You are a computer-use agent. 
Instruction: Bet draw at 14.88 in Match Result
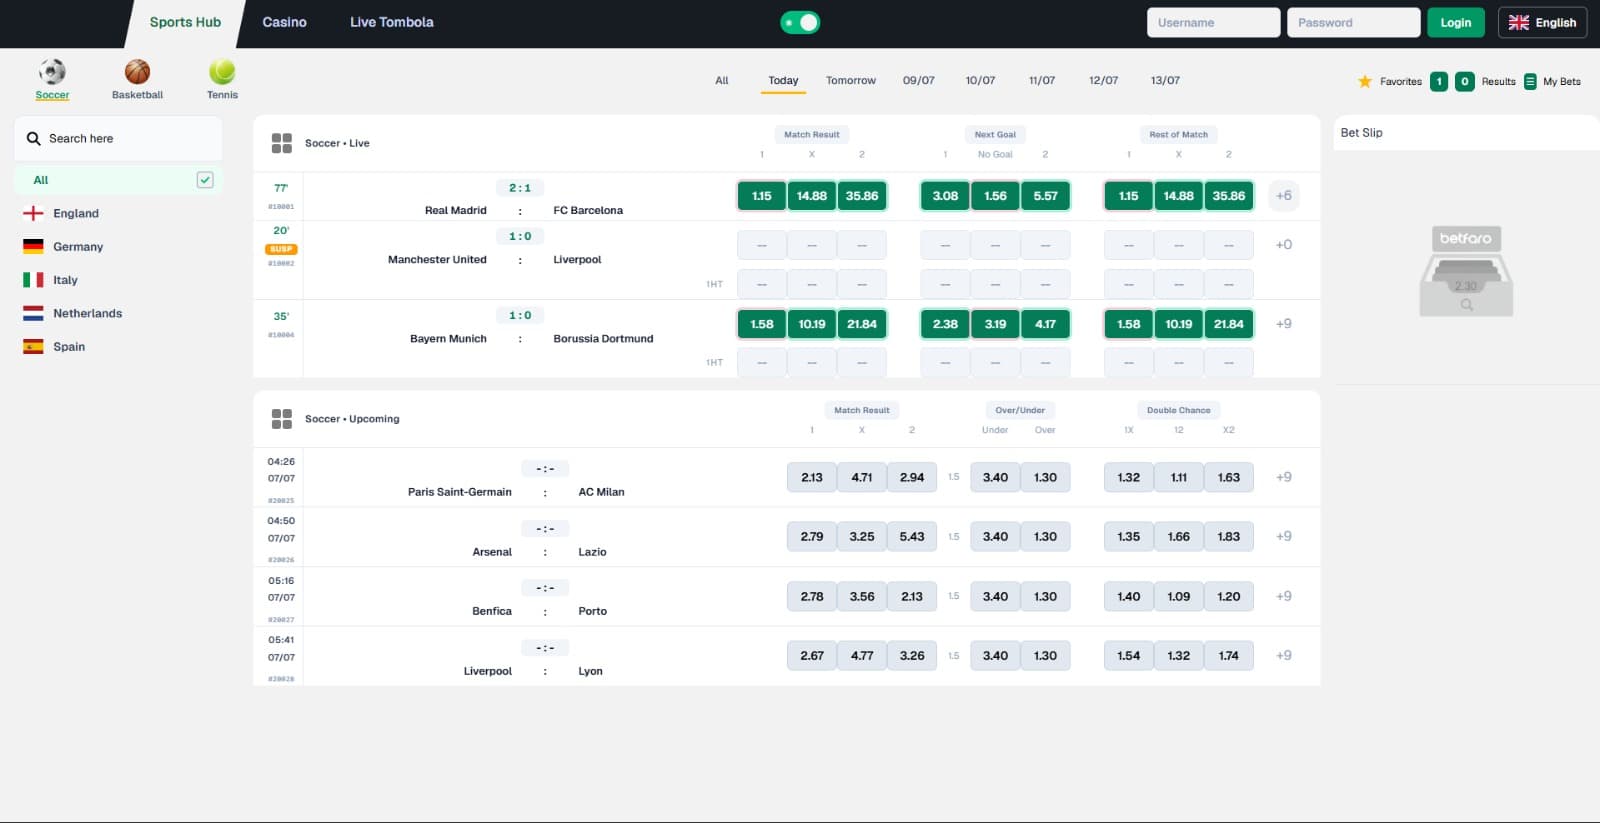812,196
